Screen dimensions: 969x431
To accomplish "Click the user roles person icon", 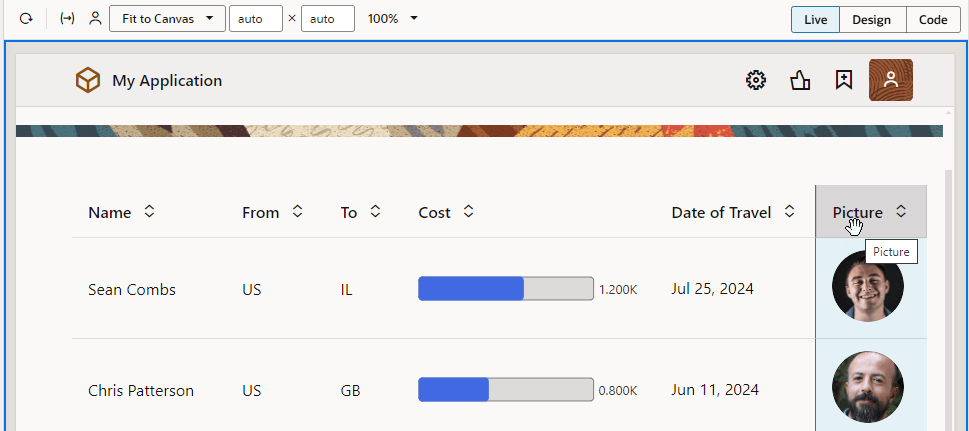I will [95, 19].
